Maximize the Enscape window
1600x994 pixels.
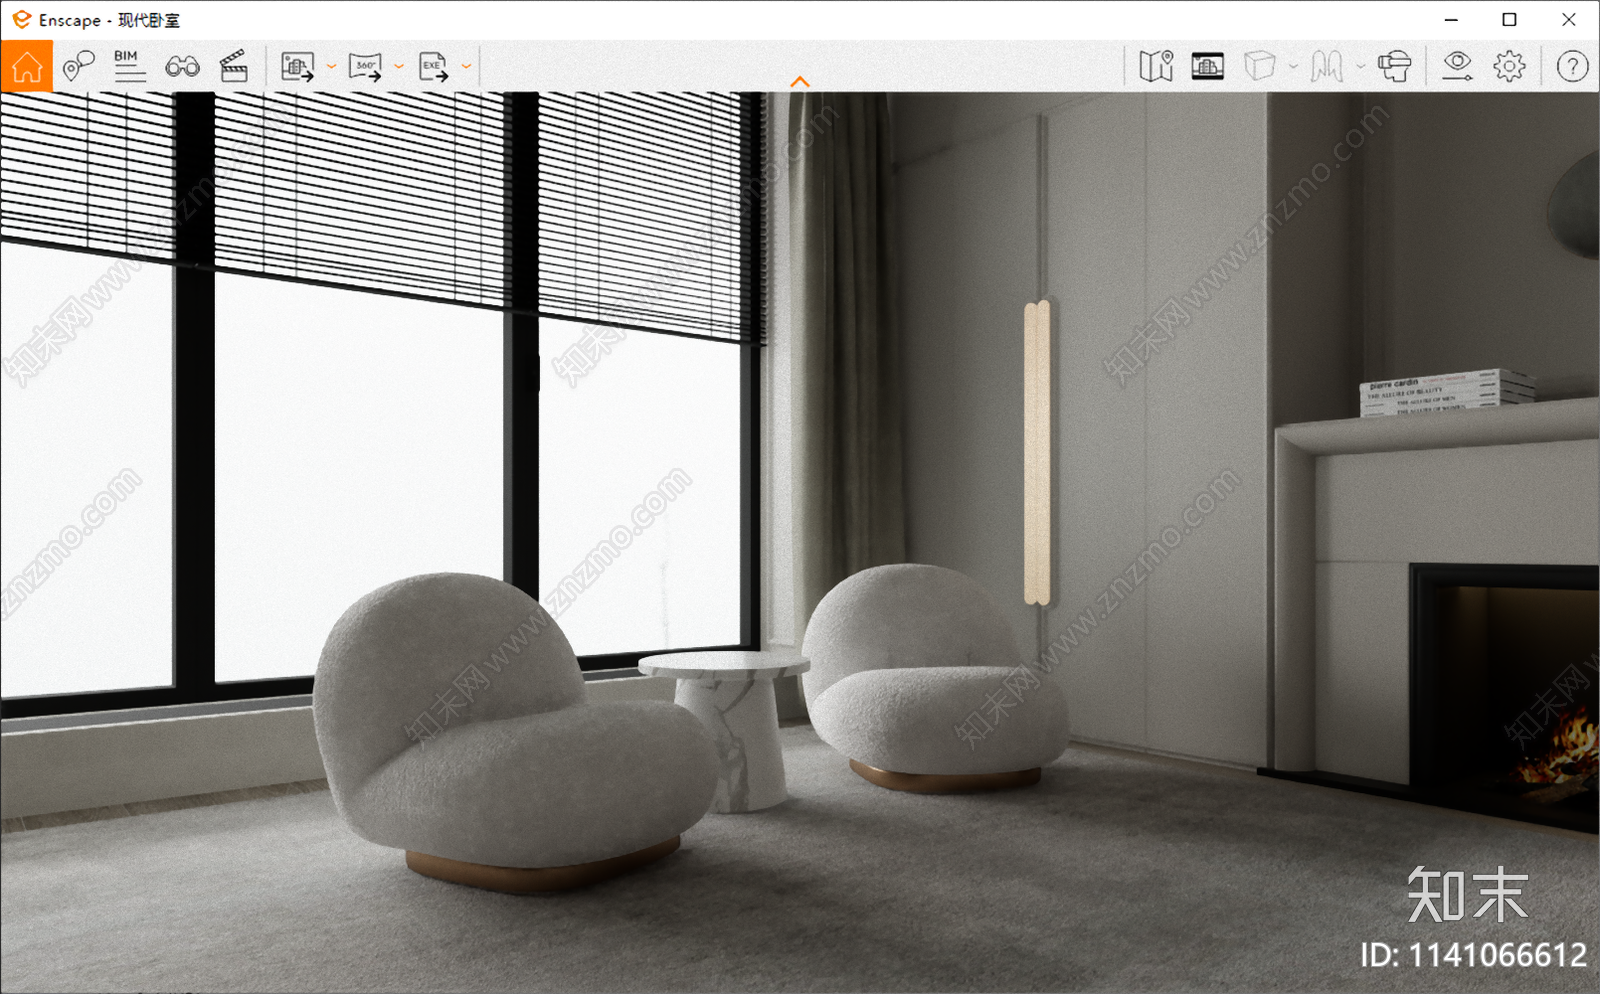(x=1509, y=19)
